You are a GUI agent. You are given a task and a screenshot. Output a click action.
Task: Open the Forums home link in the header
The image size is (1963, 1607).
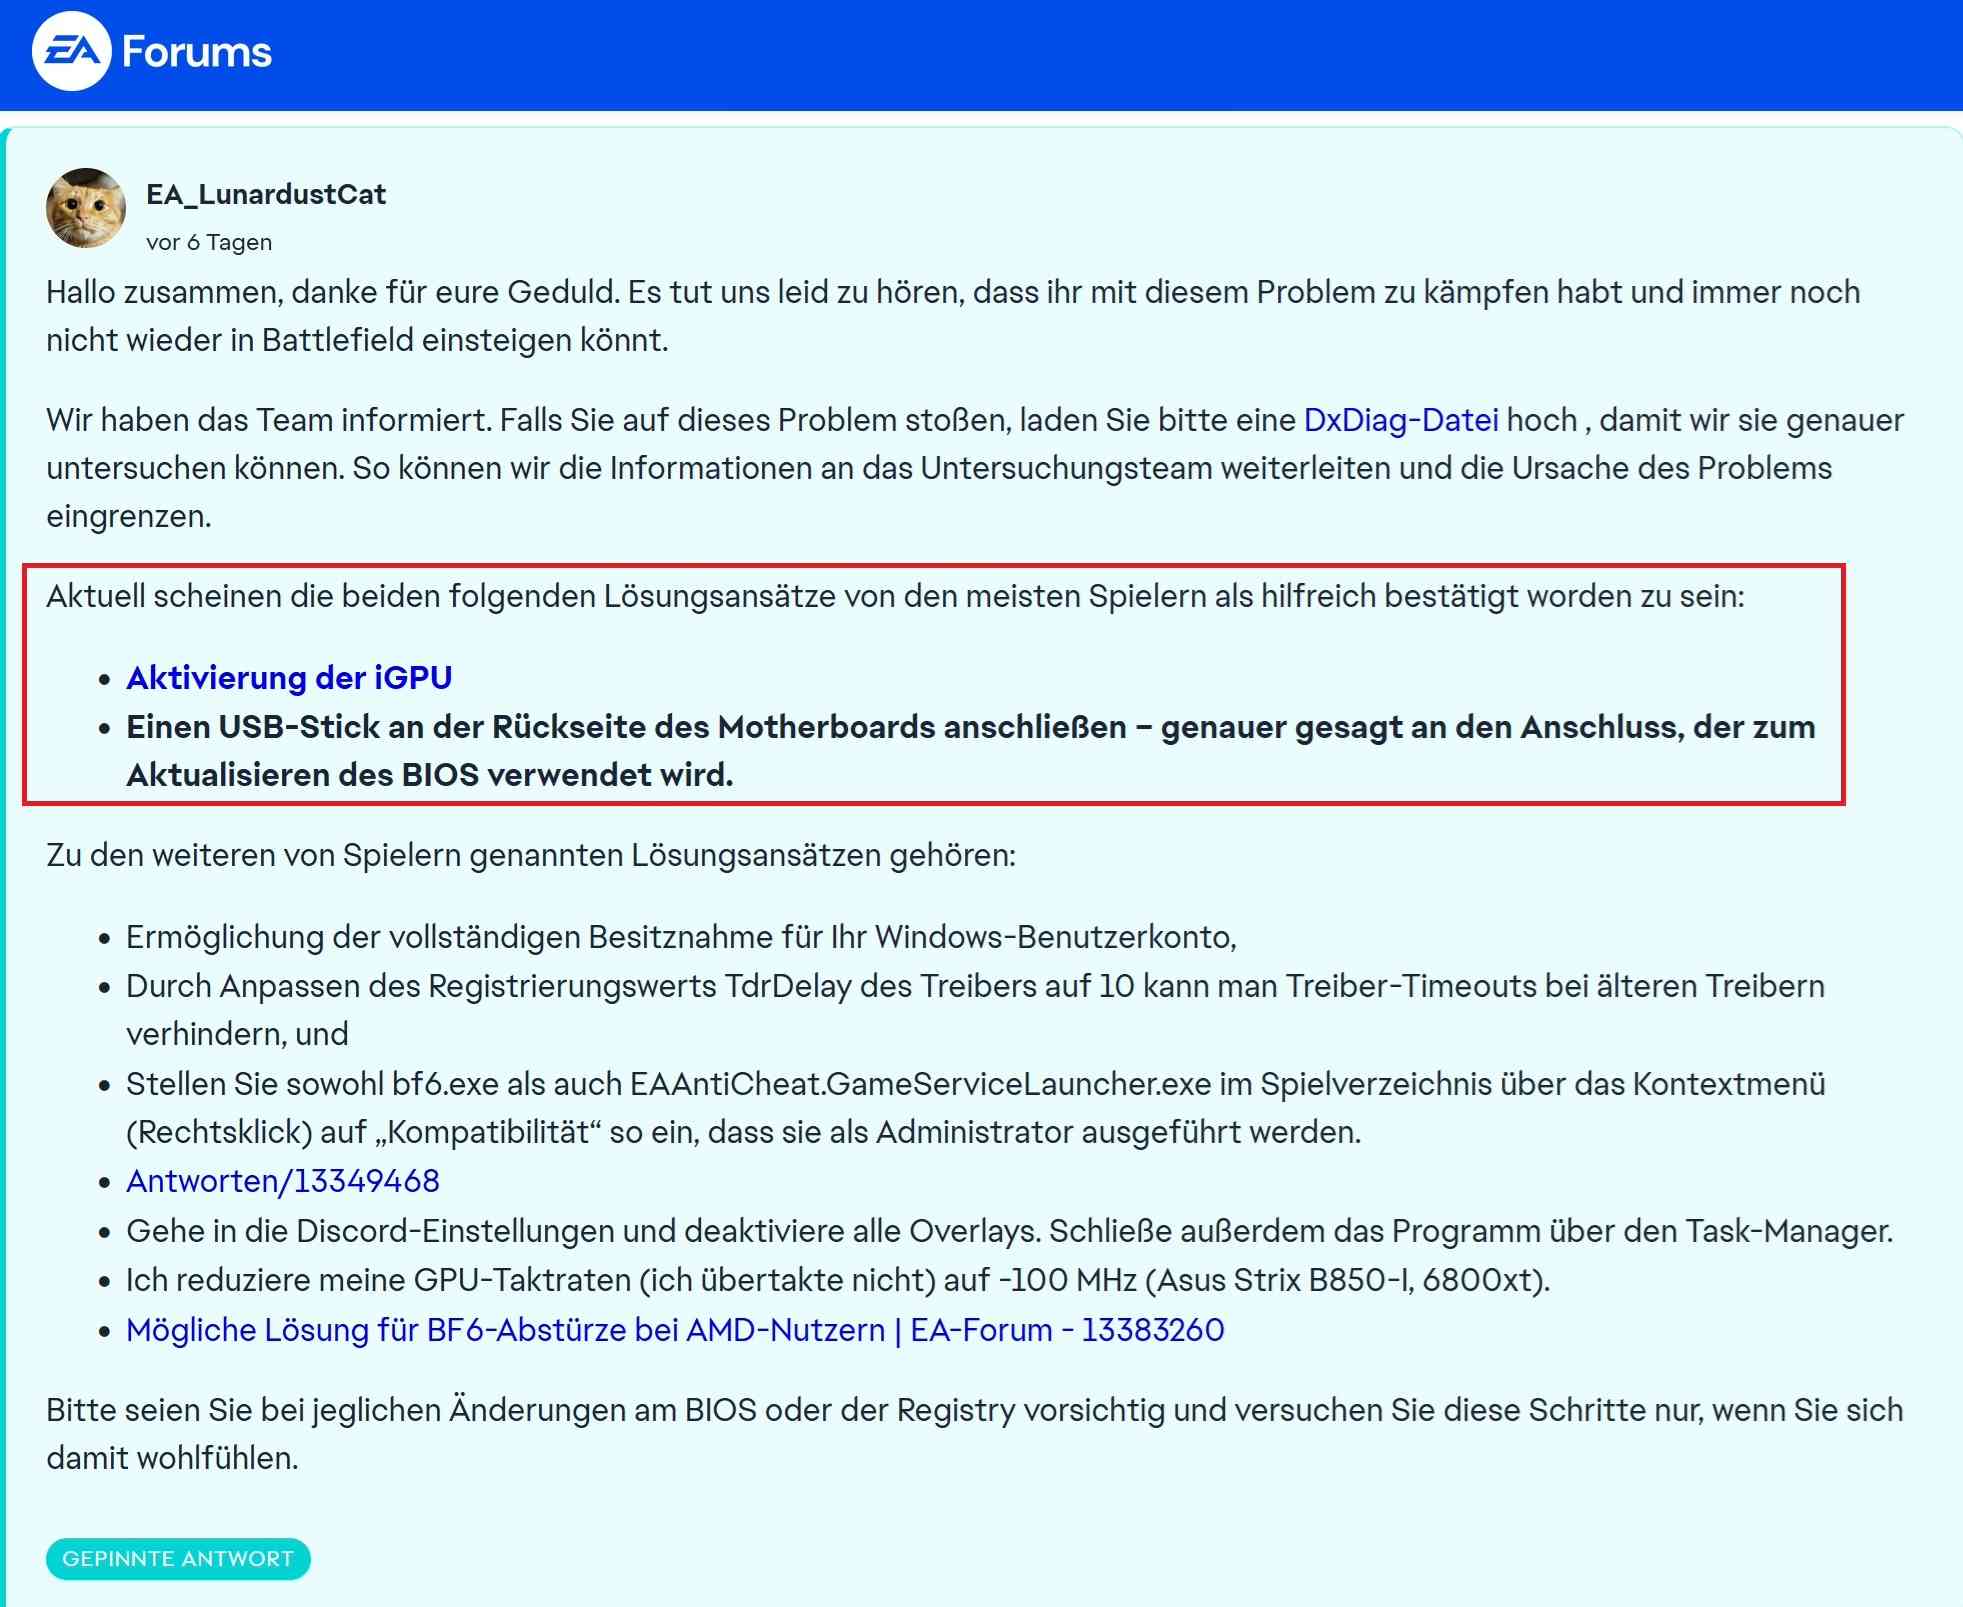197,52
